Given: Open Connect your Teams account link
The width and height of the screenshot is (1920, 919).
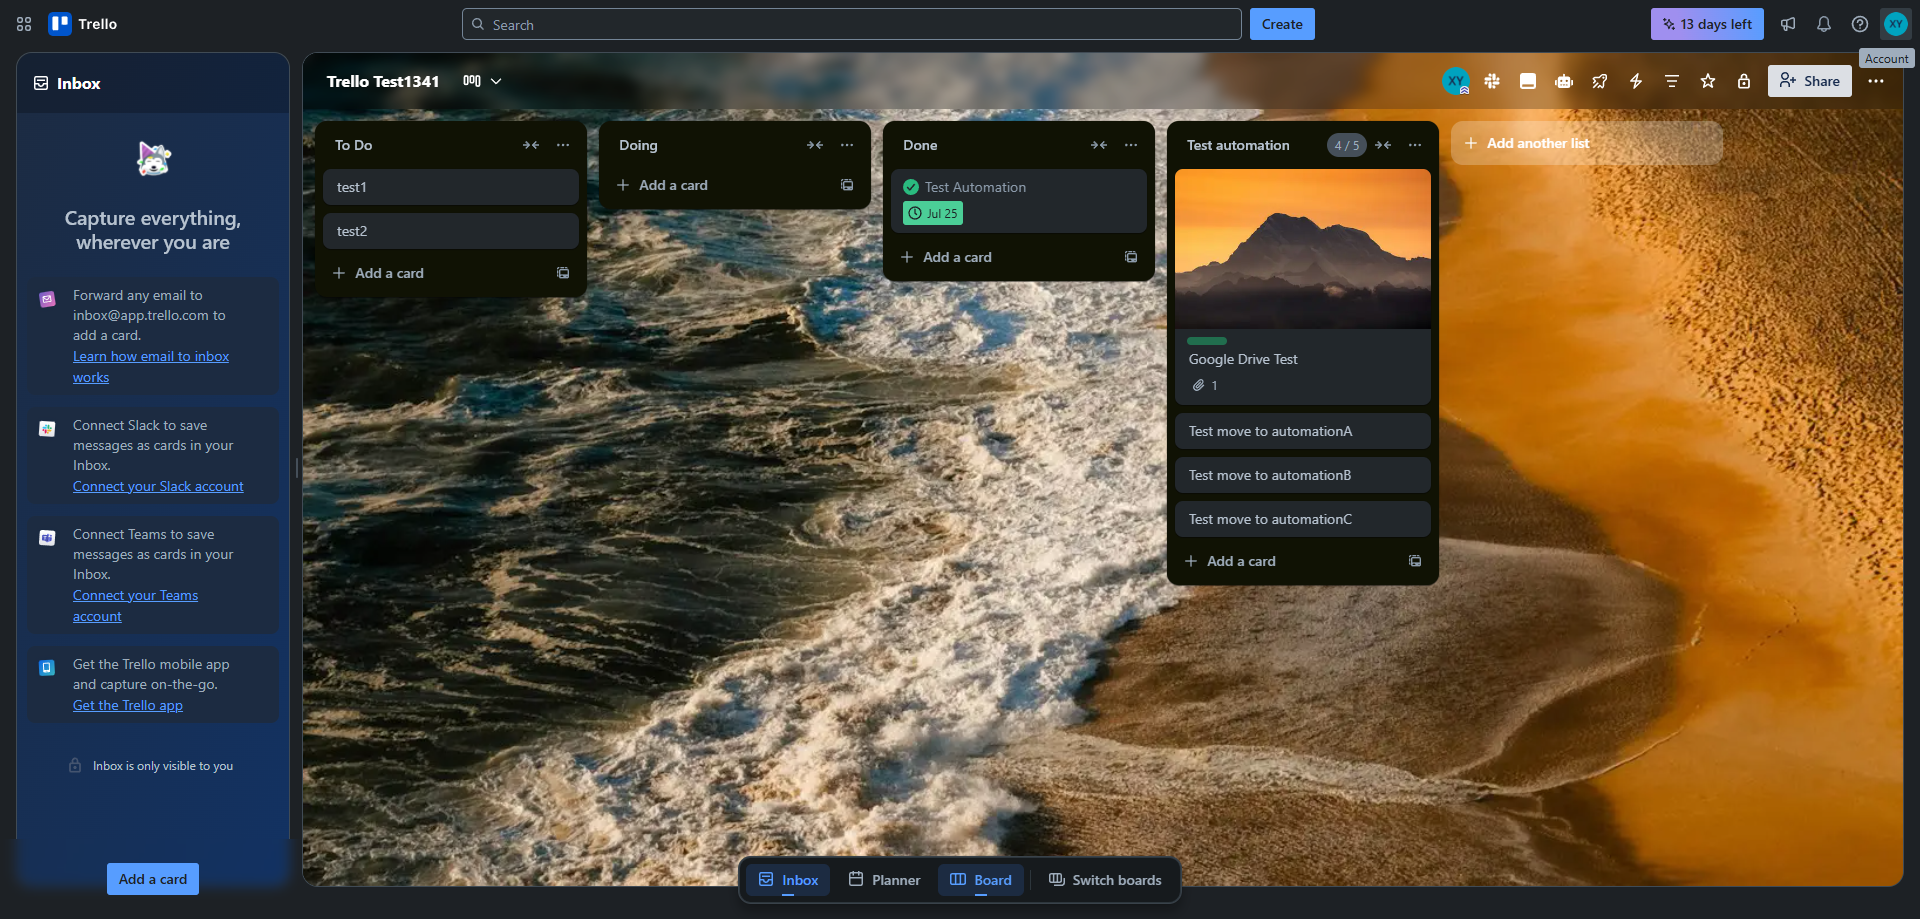Looking at the screenshot, I should 135,606.
